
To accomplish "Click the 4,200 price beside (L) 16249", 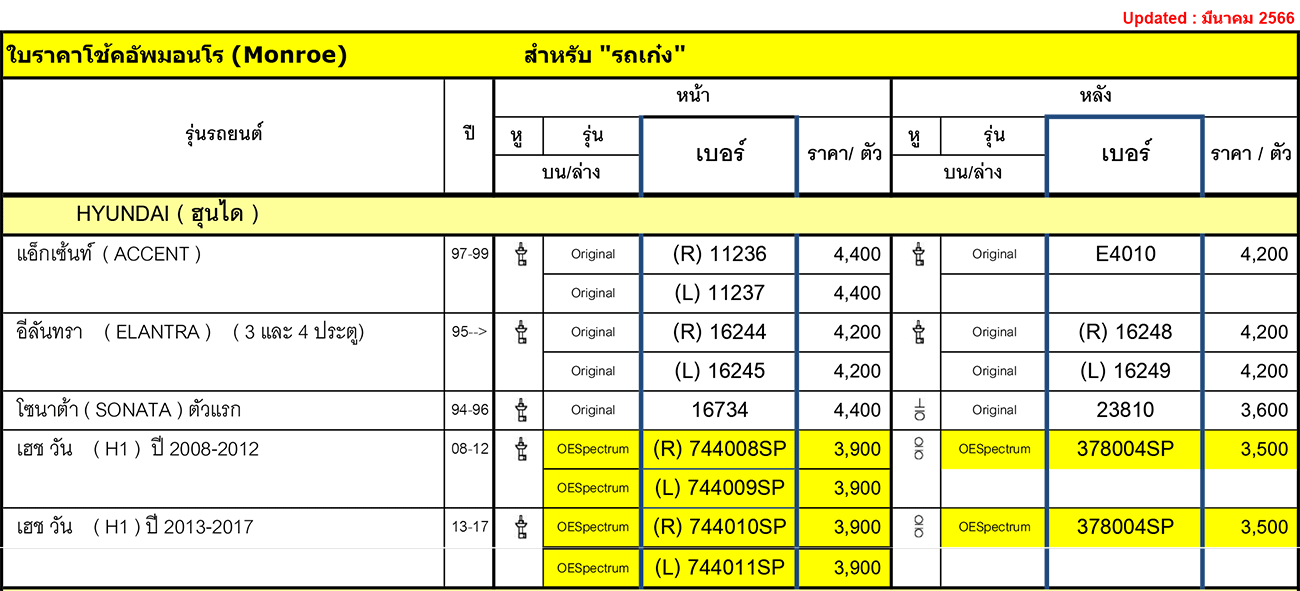I will tap(1265, 371).
